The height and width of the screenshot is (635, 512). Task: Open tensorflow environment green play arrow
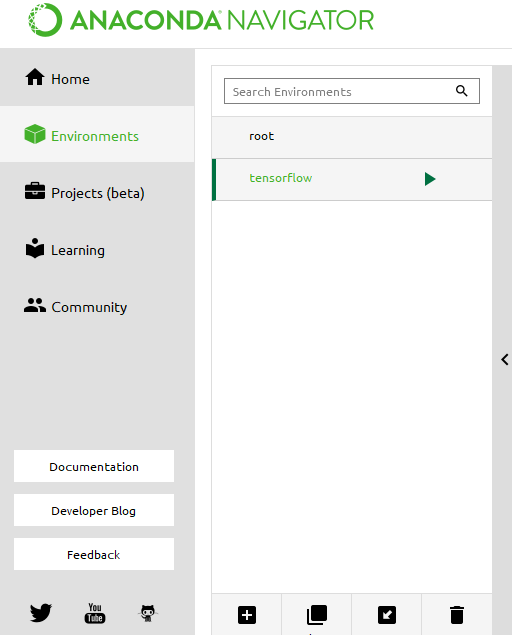tap(430, 179)
